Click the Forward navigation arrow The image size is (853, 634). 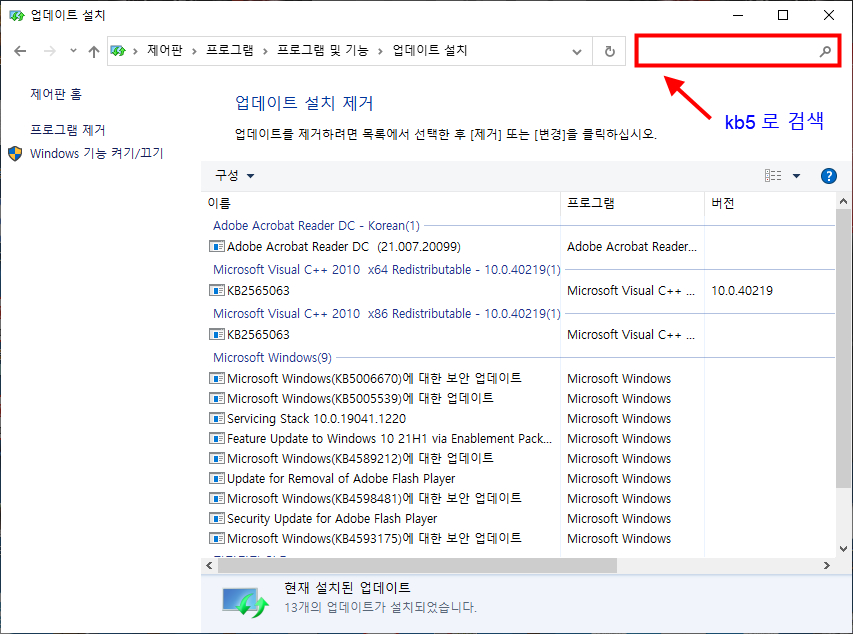(x=50, y=51)
